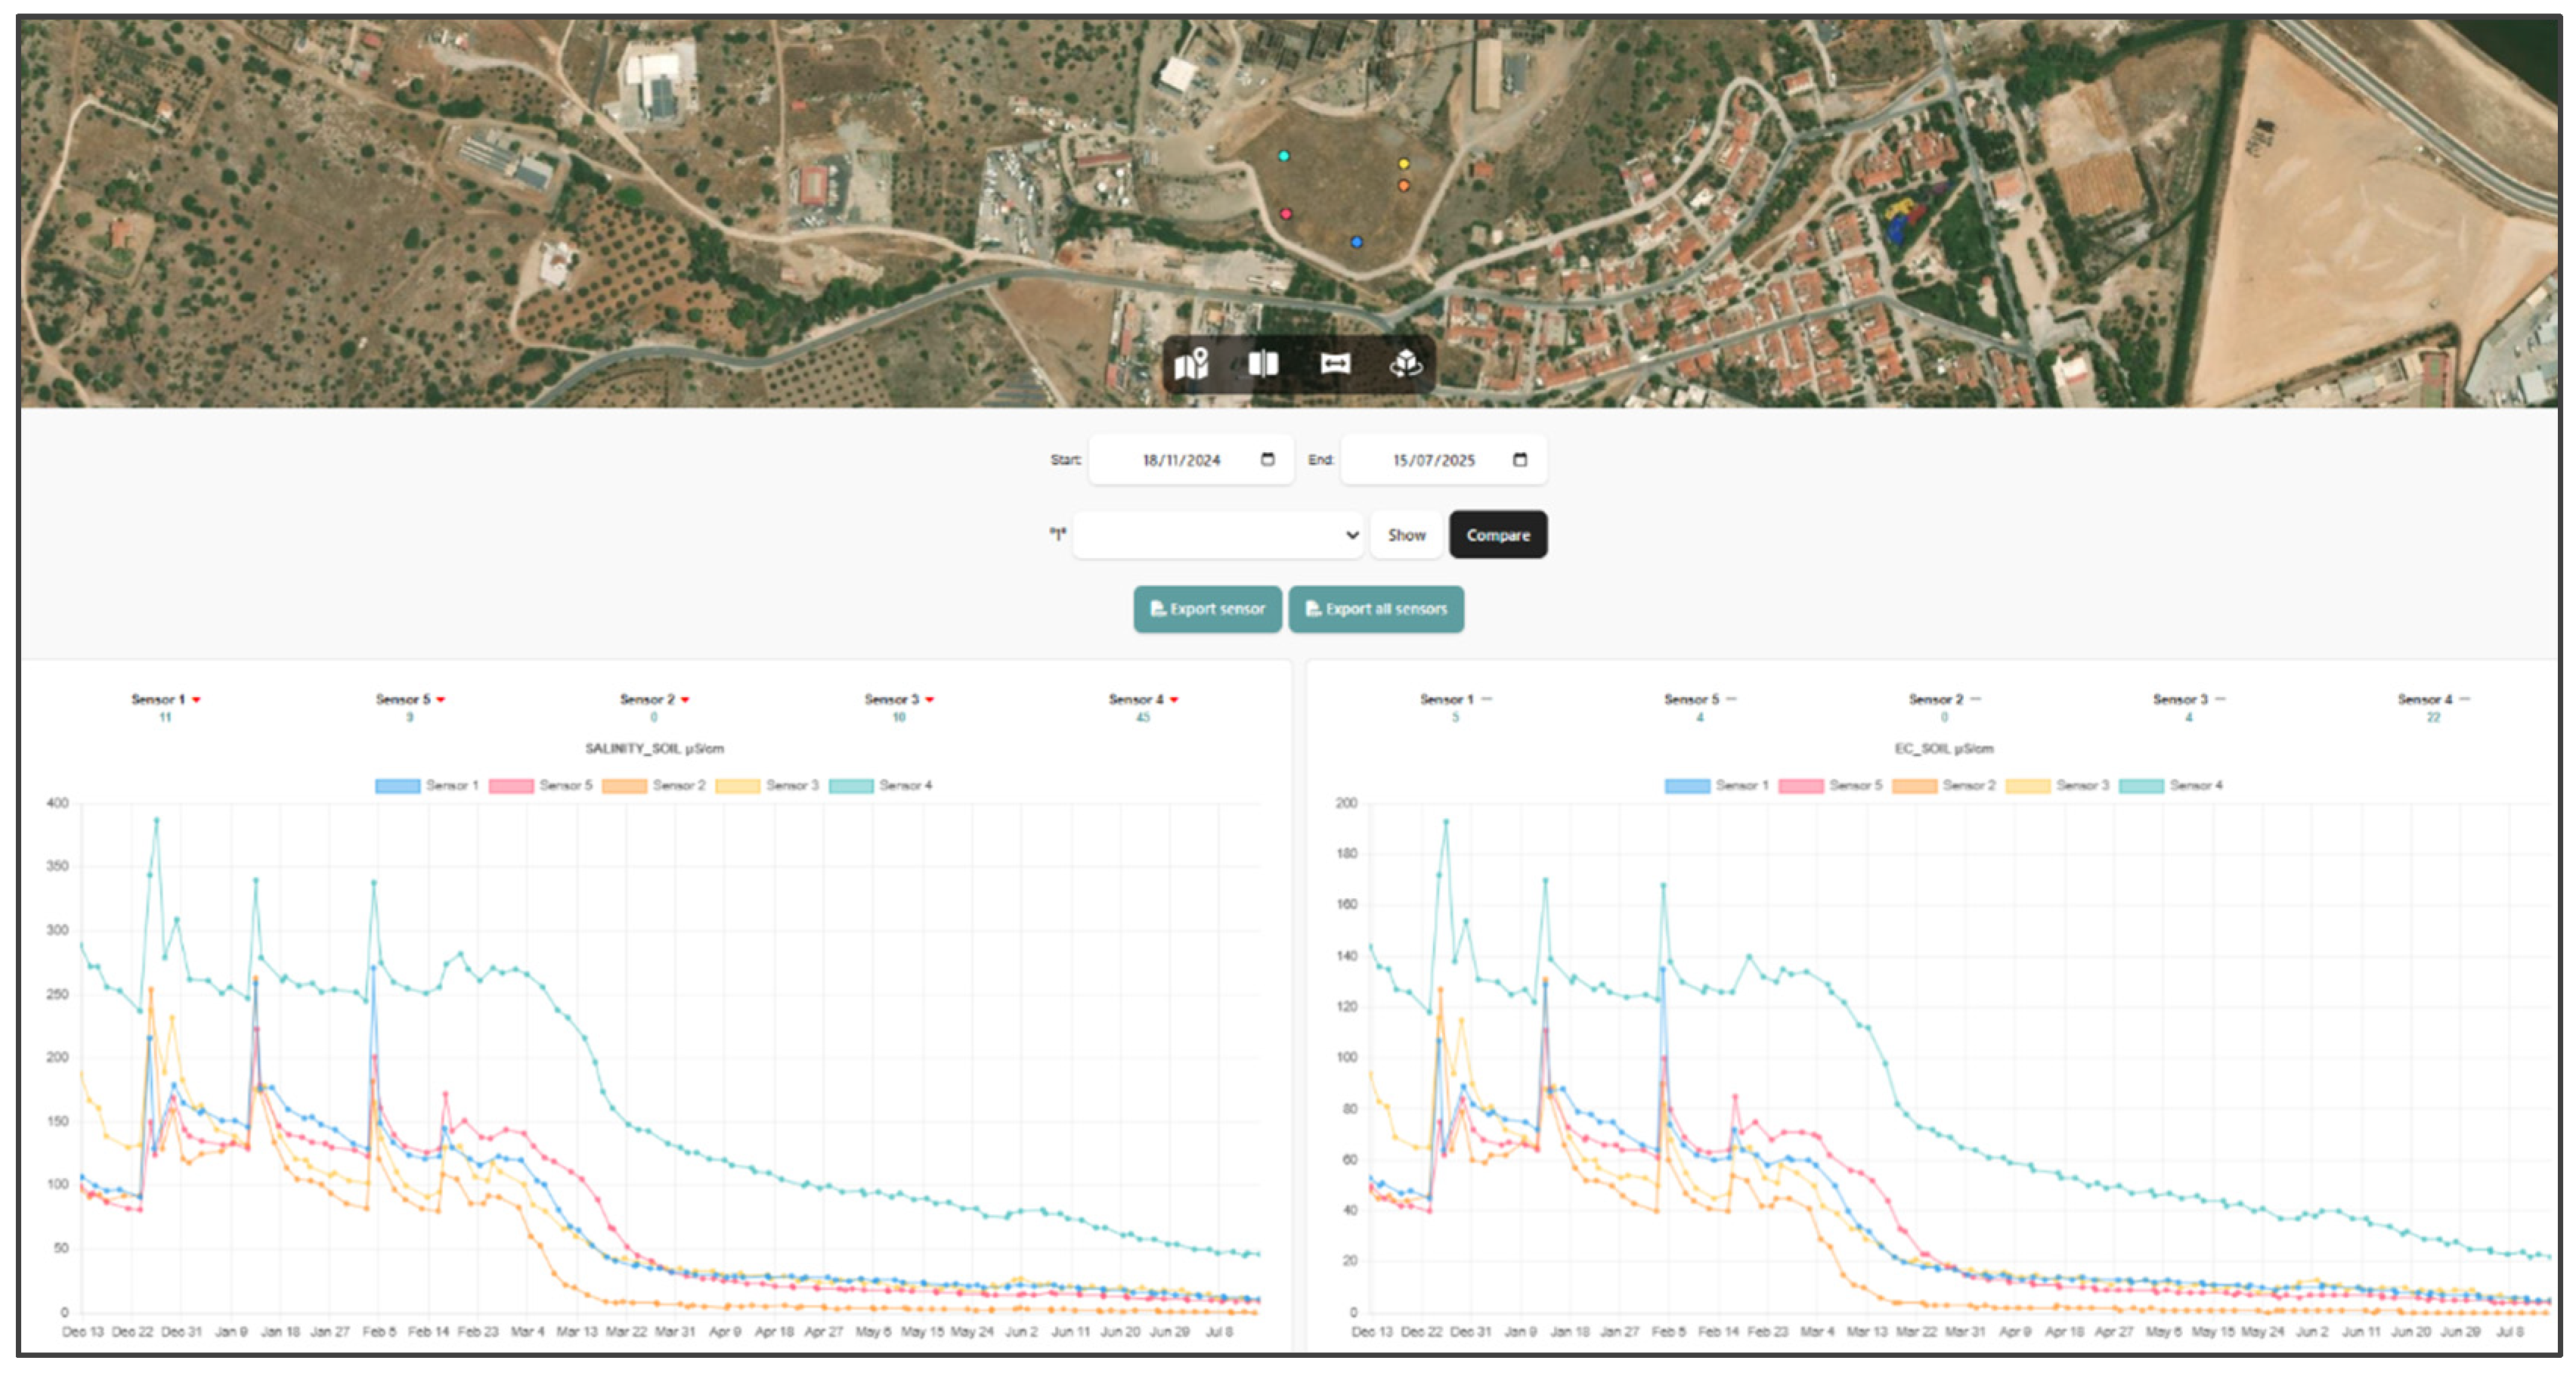Toggle Sensor 2 in EC_SOIL chart legend
Viewport: 2576px width, 1376px height.
pos(1943,786)
